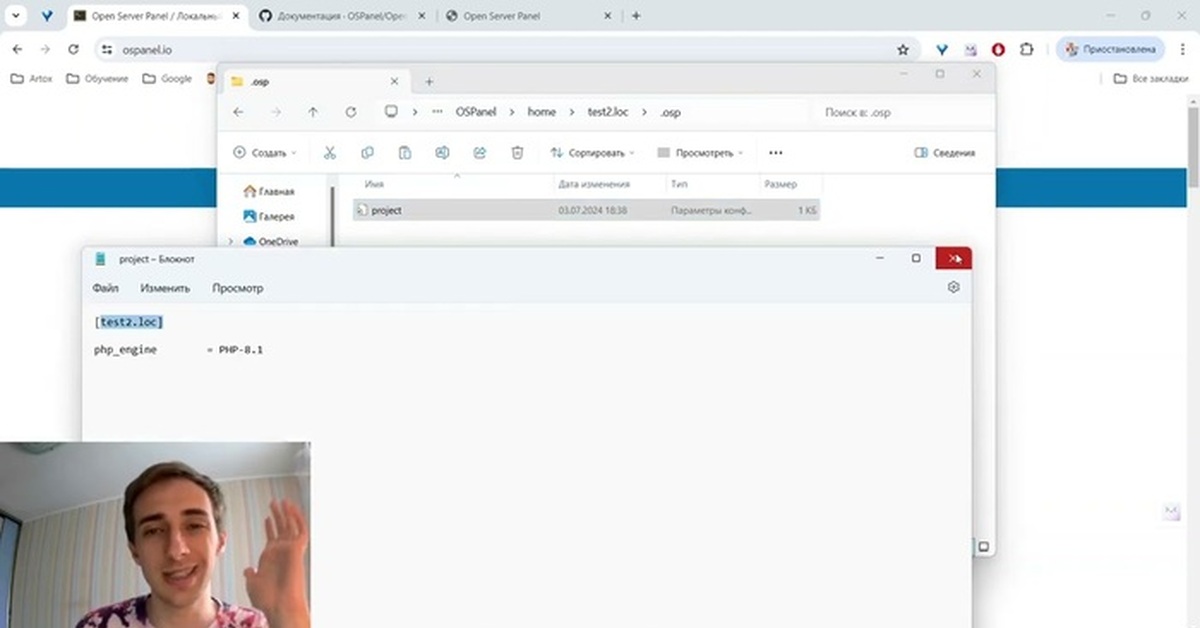The height and width of the screenshot is (628, 1200).
Task: Open the Файл menu in Notepad
Action: click(x=105, y=288)
